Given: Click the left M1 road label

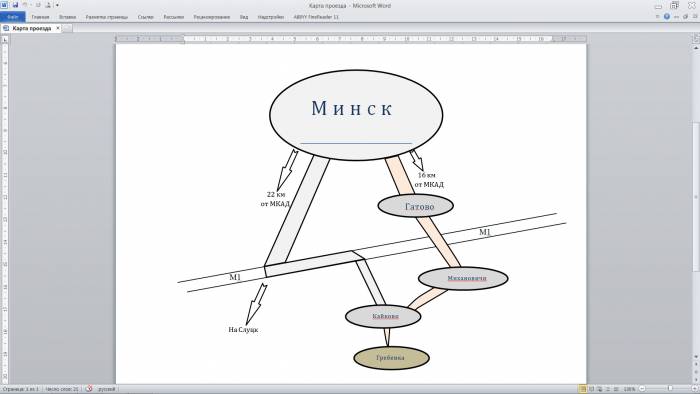Looking at the screenshot, I should 235,277.
